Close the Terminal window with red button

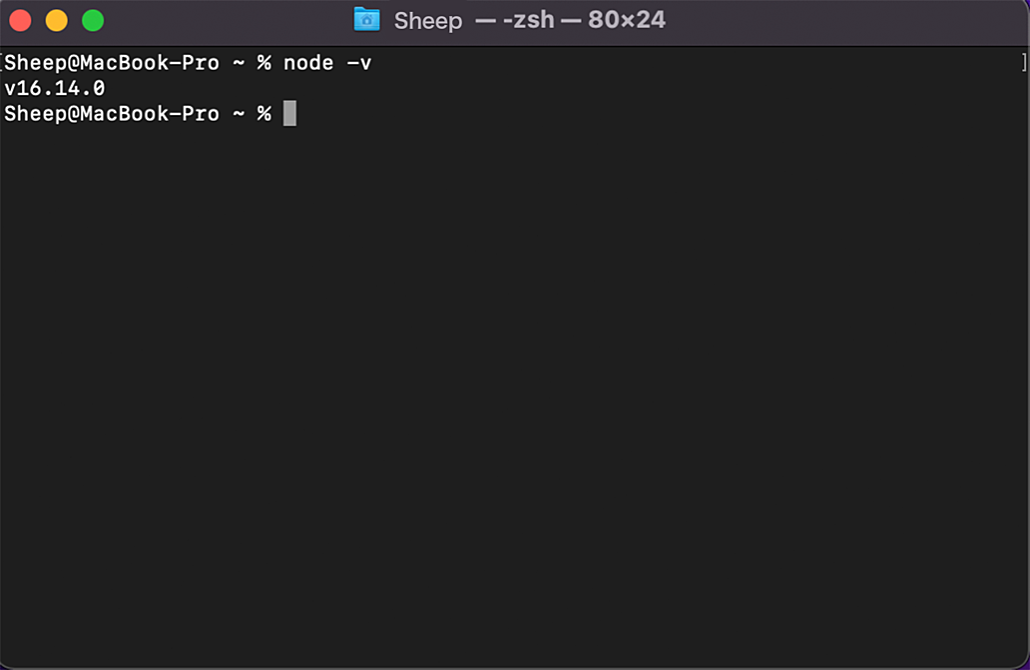[20, 20]
